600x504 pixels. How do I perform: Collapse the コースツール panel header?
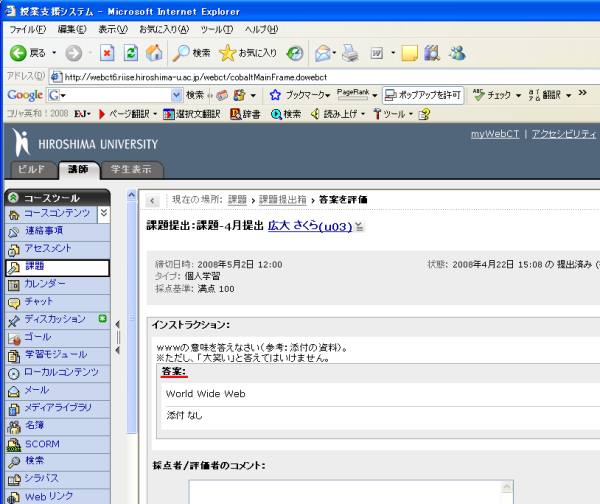point(13,197)
